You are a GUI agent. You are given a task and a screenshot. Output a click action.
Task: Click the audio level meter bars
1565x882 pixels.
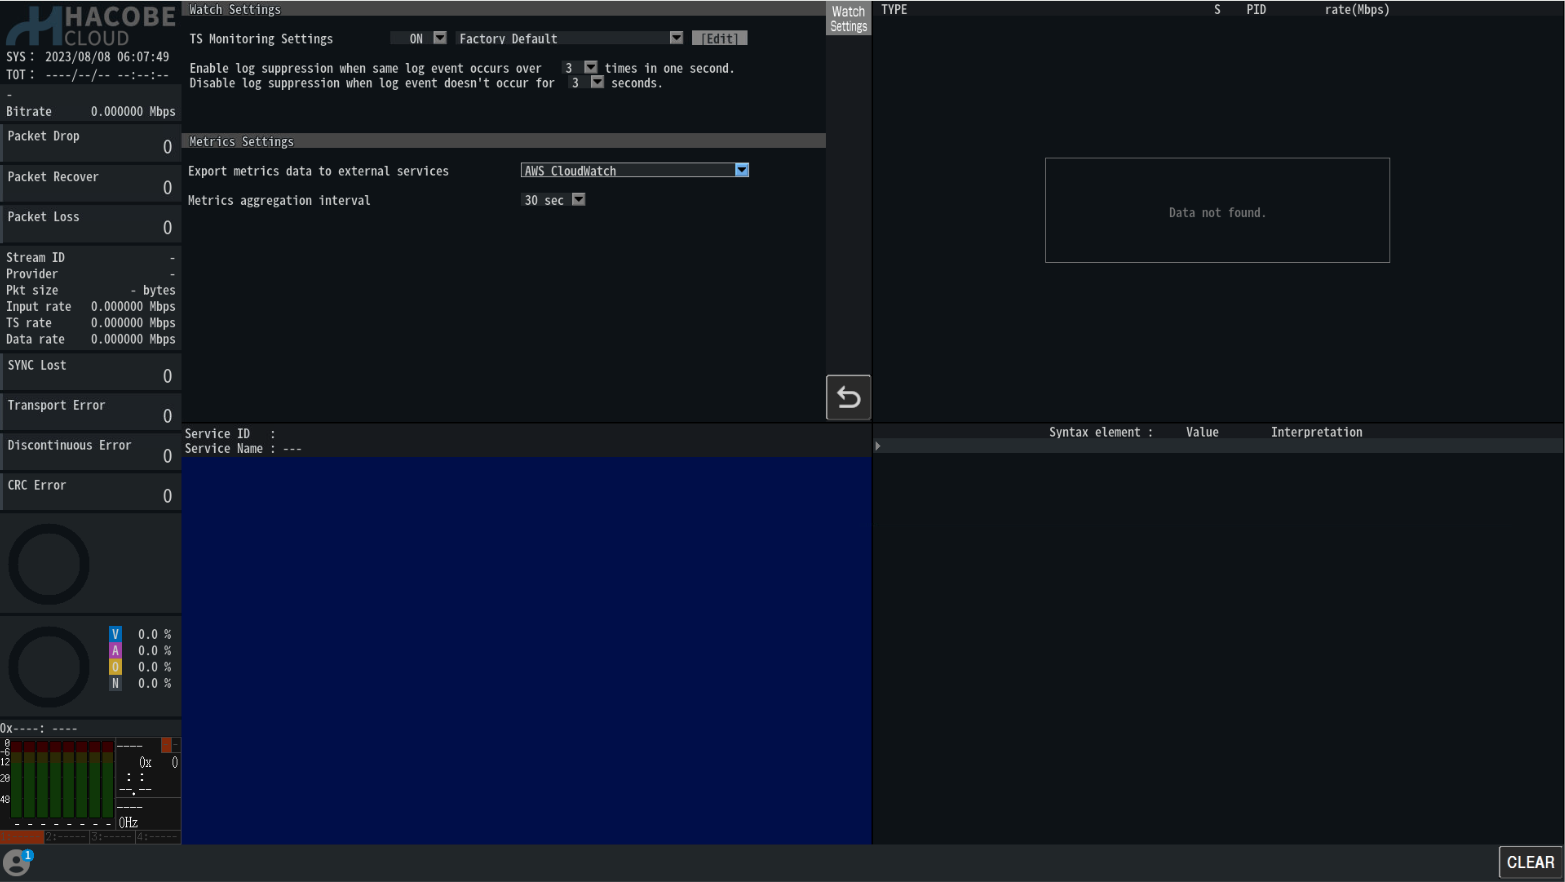click(x=60, y=782)
